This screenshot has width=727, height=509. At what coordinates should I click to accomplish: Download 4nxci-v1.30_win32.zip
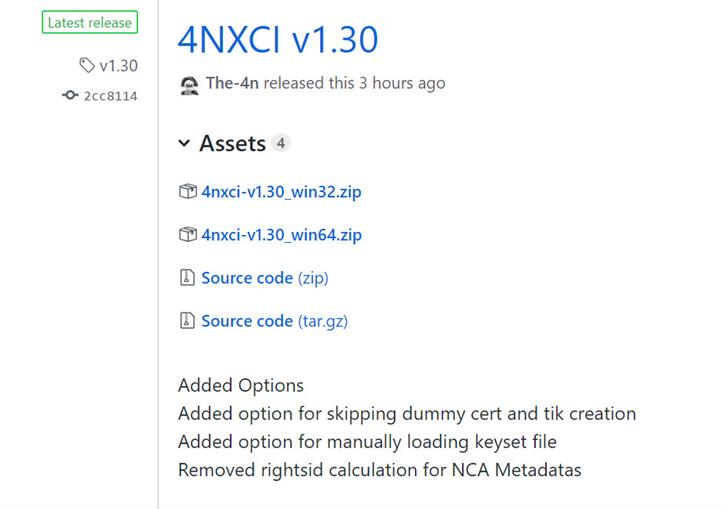point(281,192)
